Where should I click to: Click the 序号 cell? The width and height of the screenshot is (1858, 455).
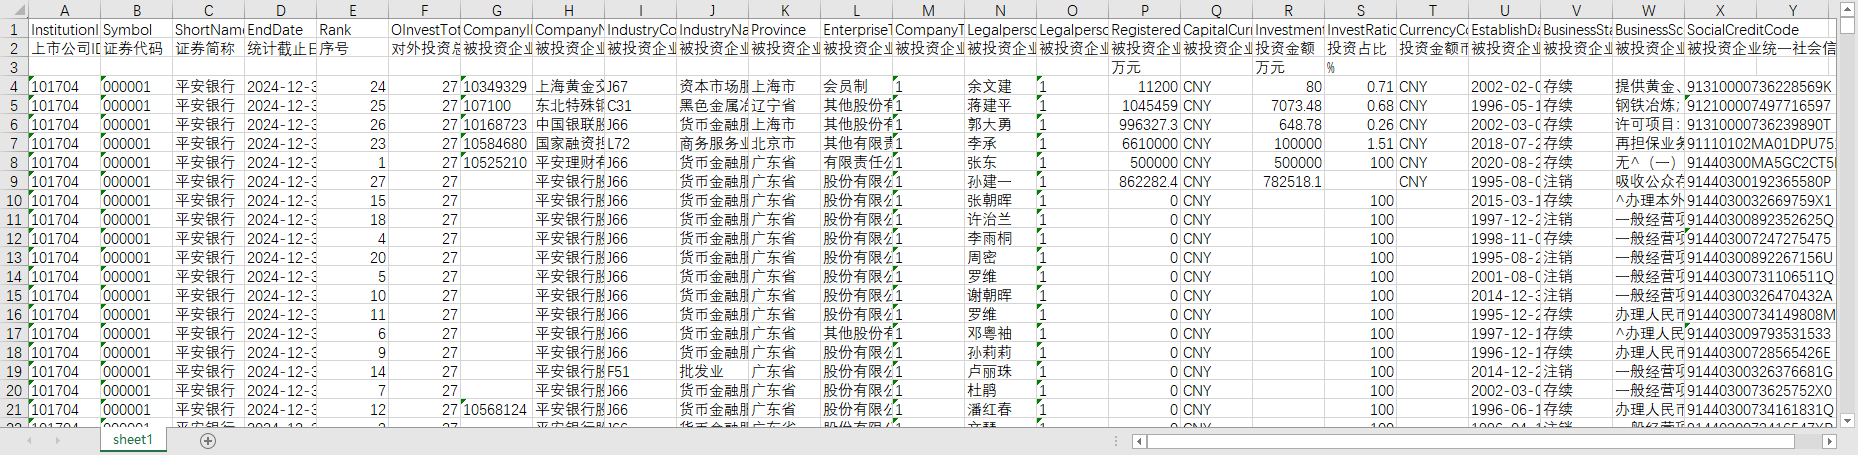point(352,49)
